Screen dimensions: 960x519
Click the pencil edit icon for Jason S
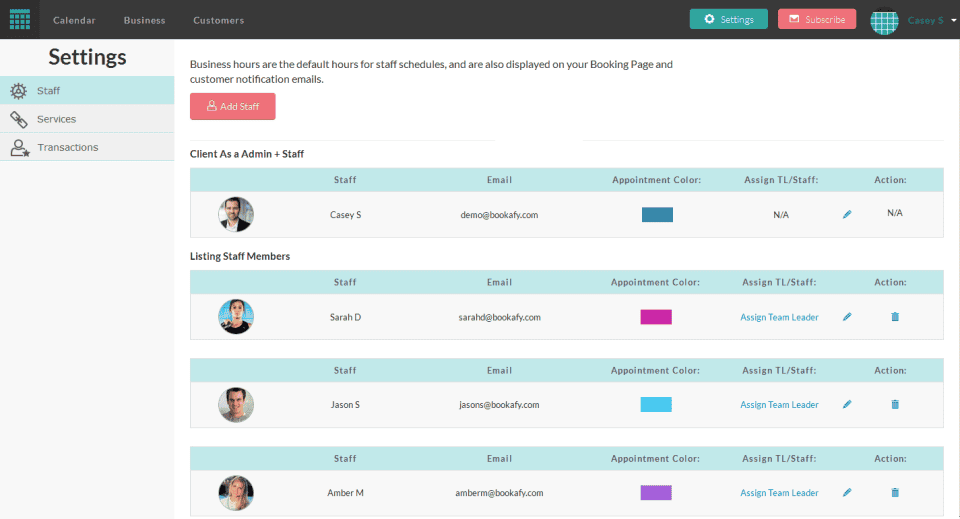(x=847, y=405)
